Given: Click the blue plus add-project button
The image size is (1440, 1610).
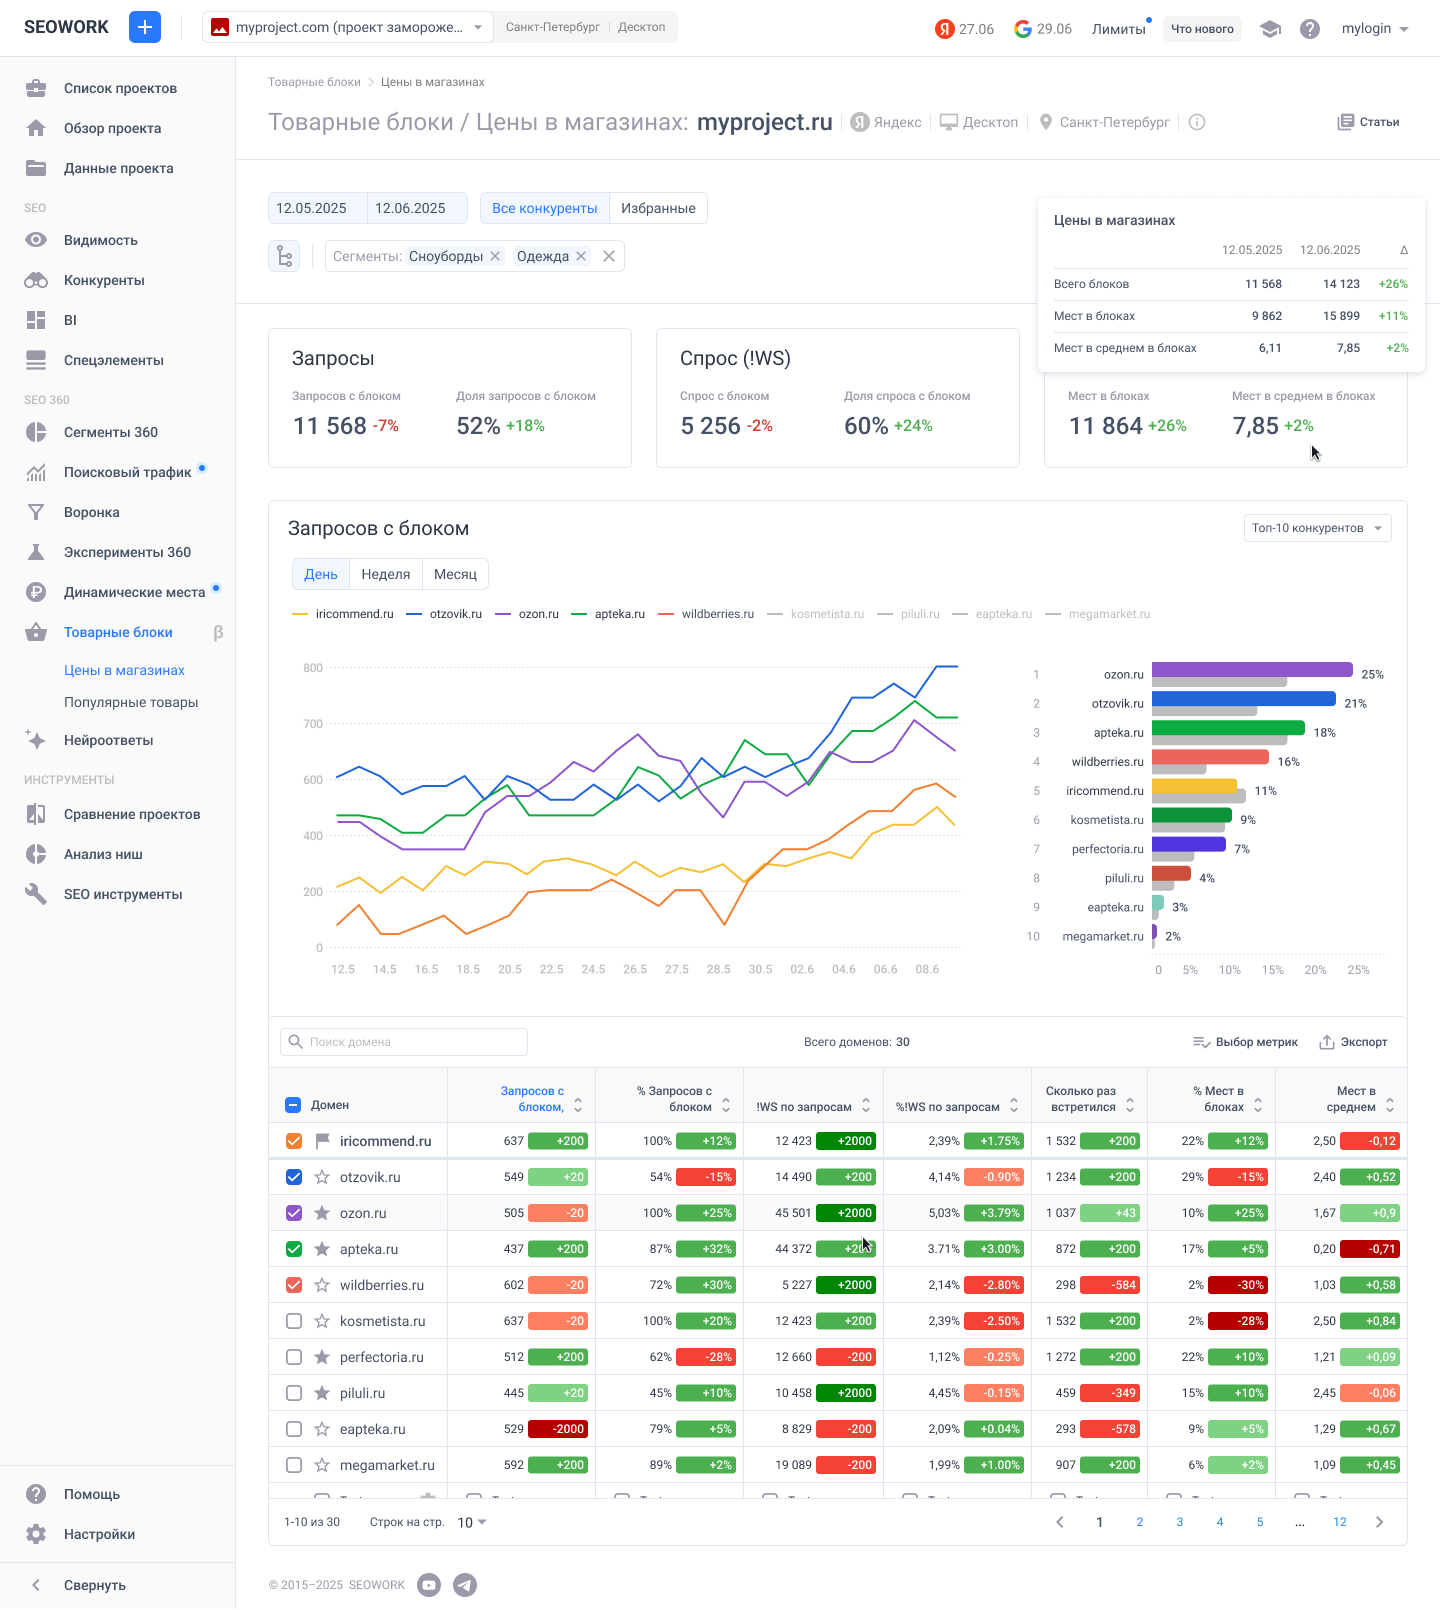Looking at the screenshot, I should tap(145, 27).
